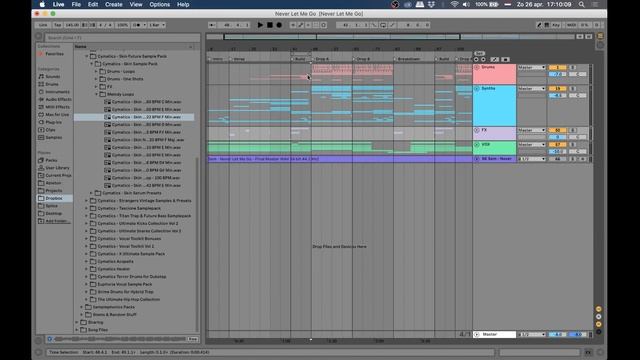Expand Drums - Loops folder
Viewport: 640px width, 360px height.
(96, 71)
